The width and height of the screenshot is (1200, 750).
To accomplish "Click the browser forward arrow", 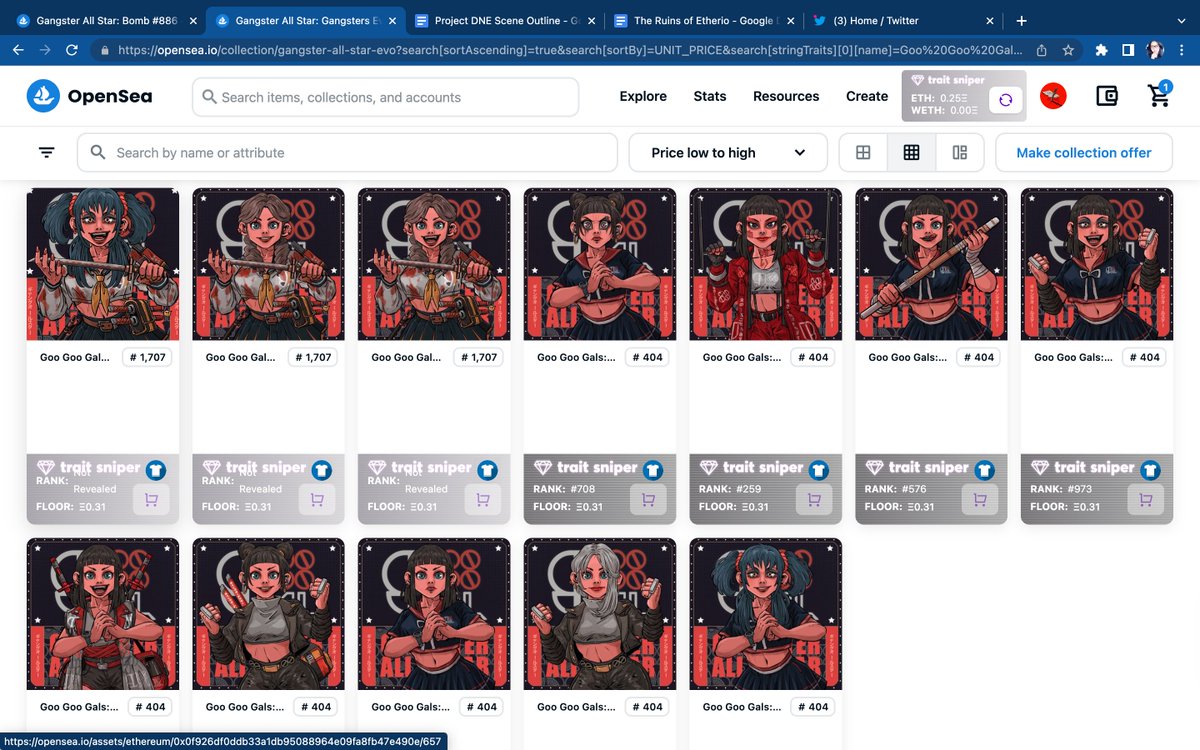I will 46,49.
